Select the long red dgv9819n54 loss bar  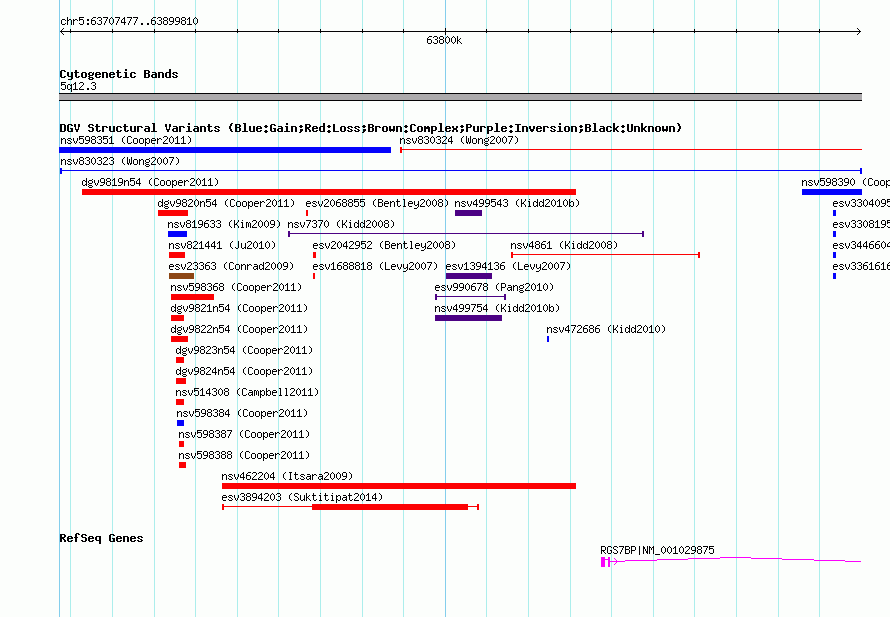click(x=329, y=192)
